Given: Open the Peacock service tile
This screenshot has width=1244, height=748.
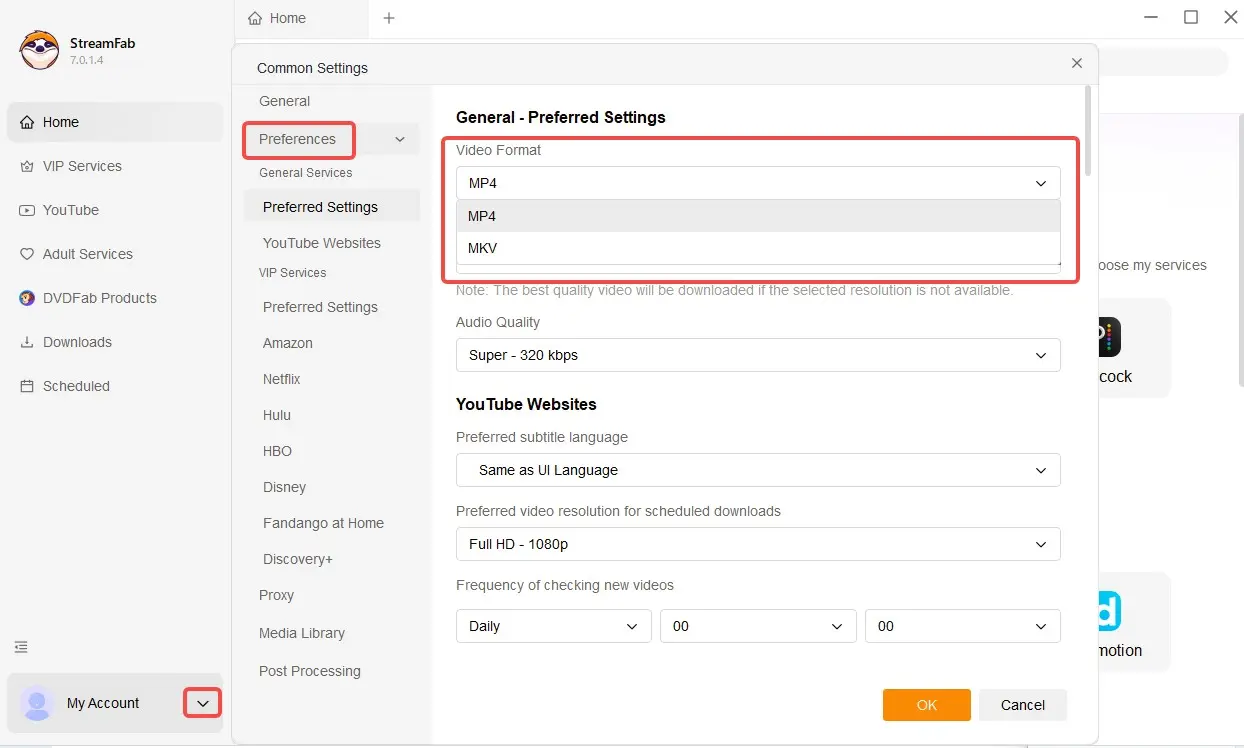Looking at the screenshot, I should [1134, 347].
